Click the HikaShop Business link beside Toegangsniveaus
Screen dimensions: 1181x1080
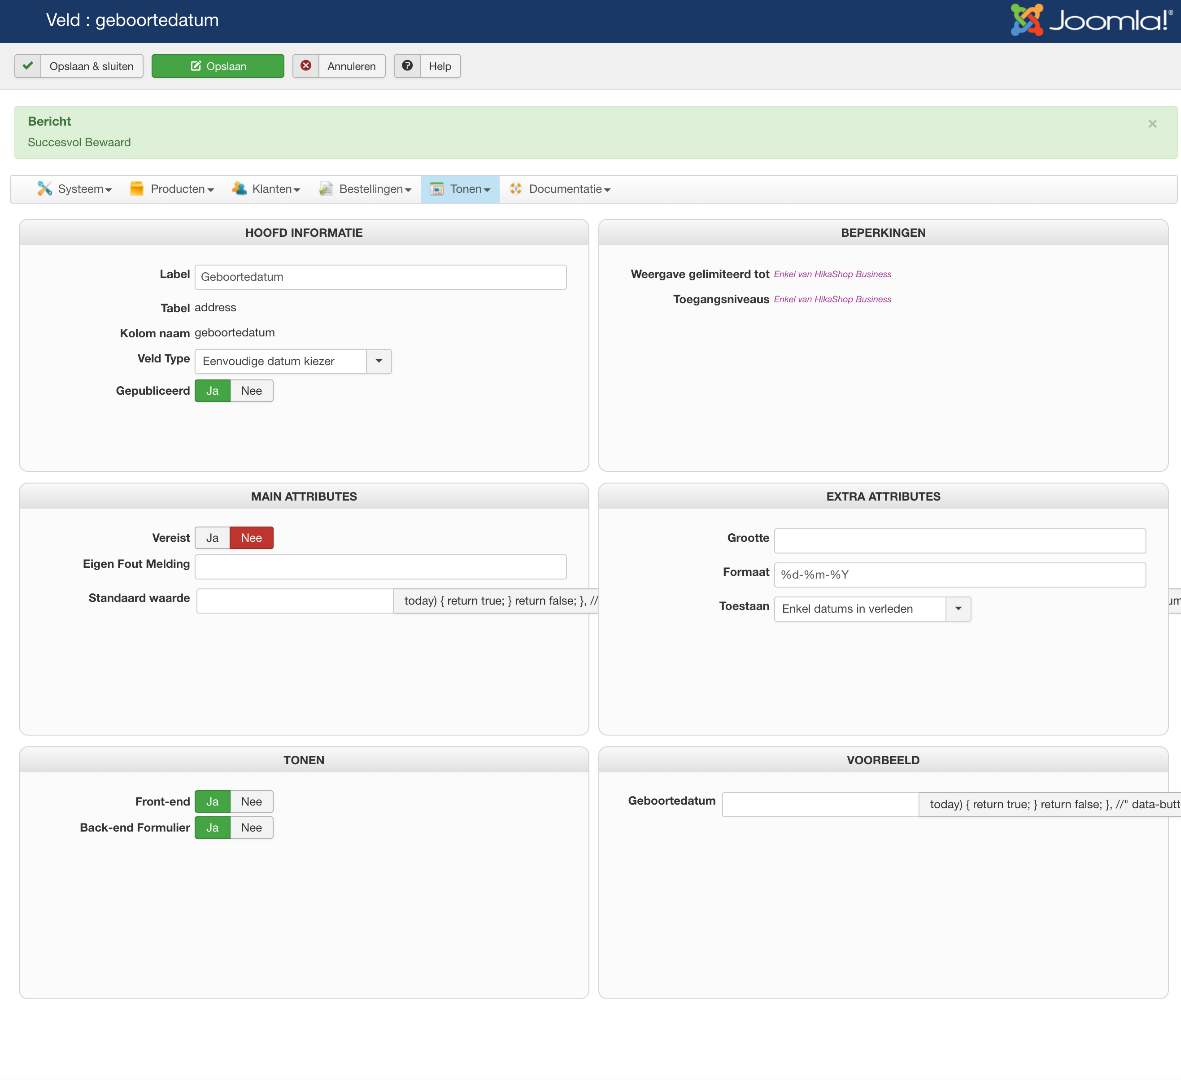point(832,300)
